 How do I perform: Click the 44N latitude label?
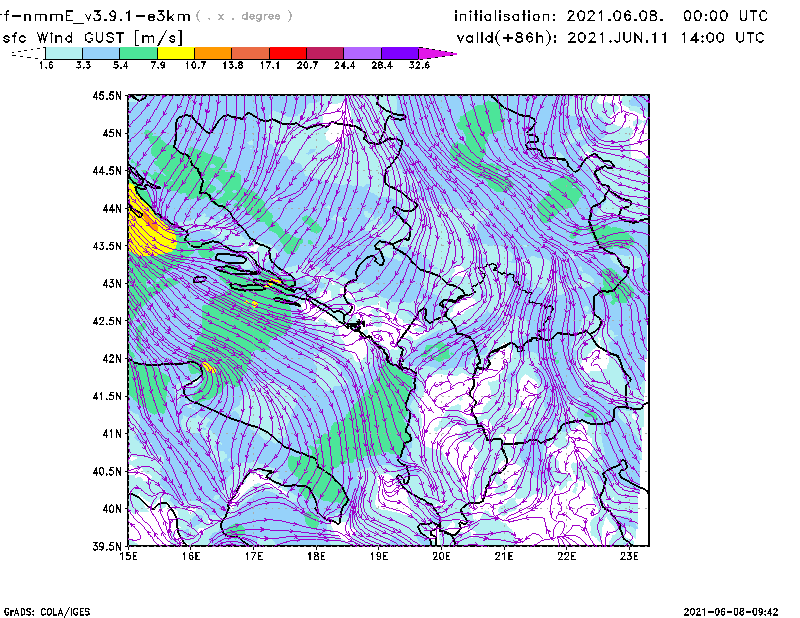112,208
